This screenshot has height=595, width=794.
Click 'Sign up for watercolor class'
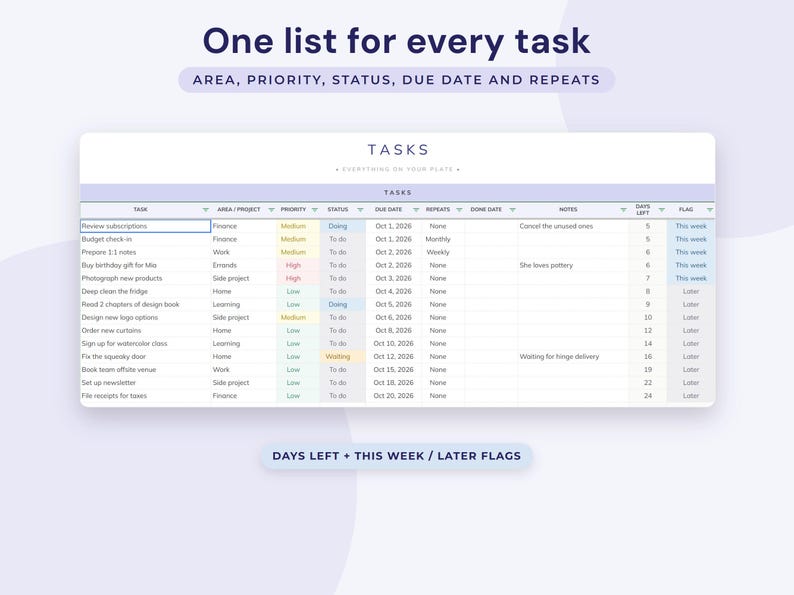pos(145,344)
